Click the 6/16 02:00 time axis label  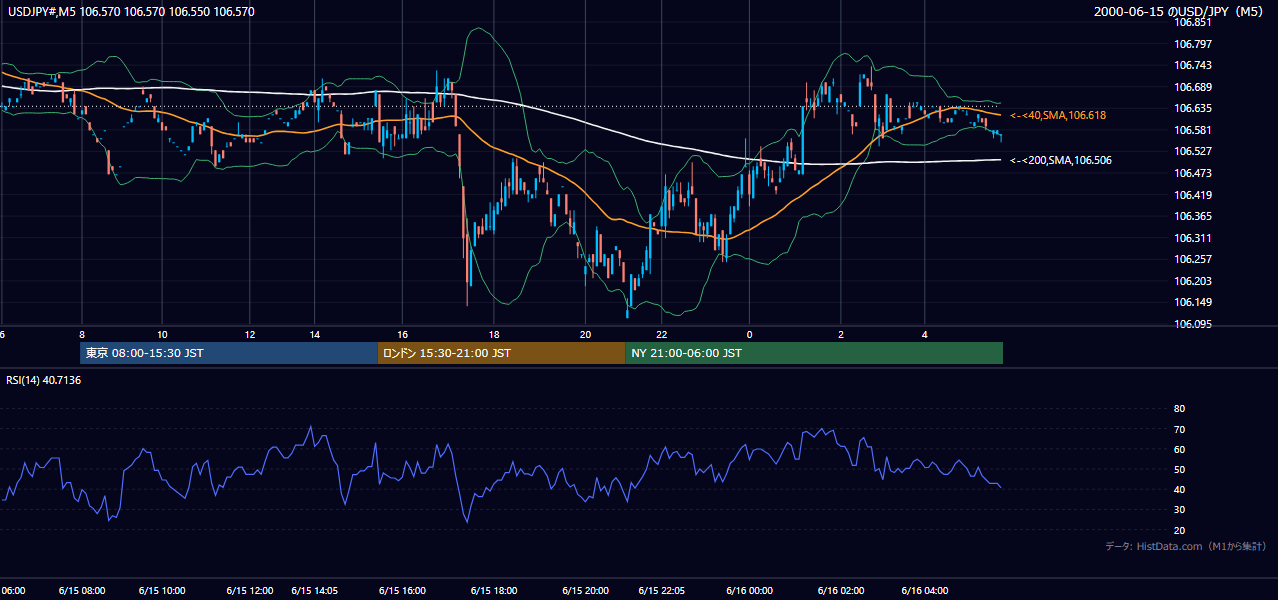point(841,590)
